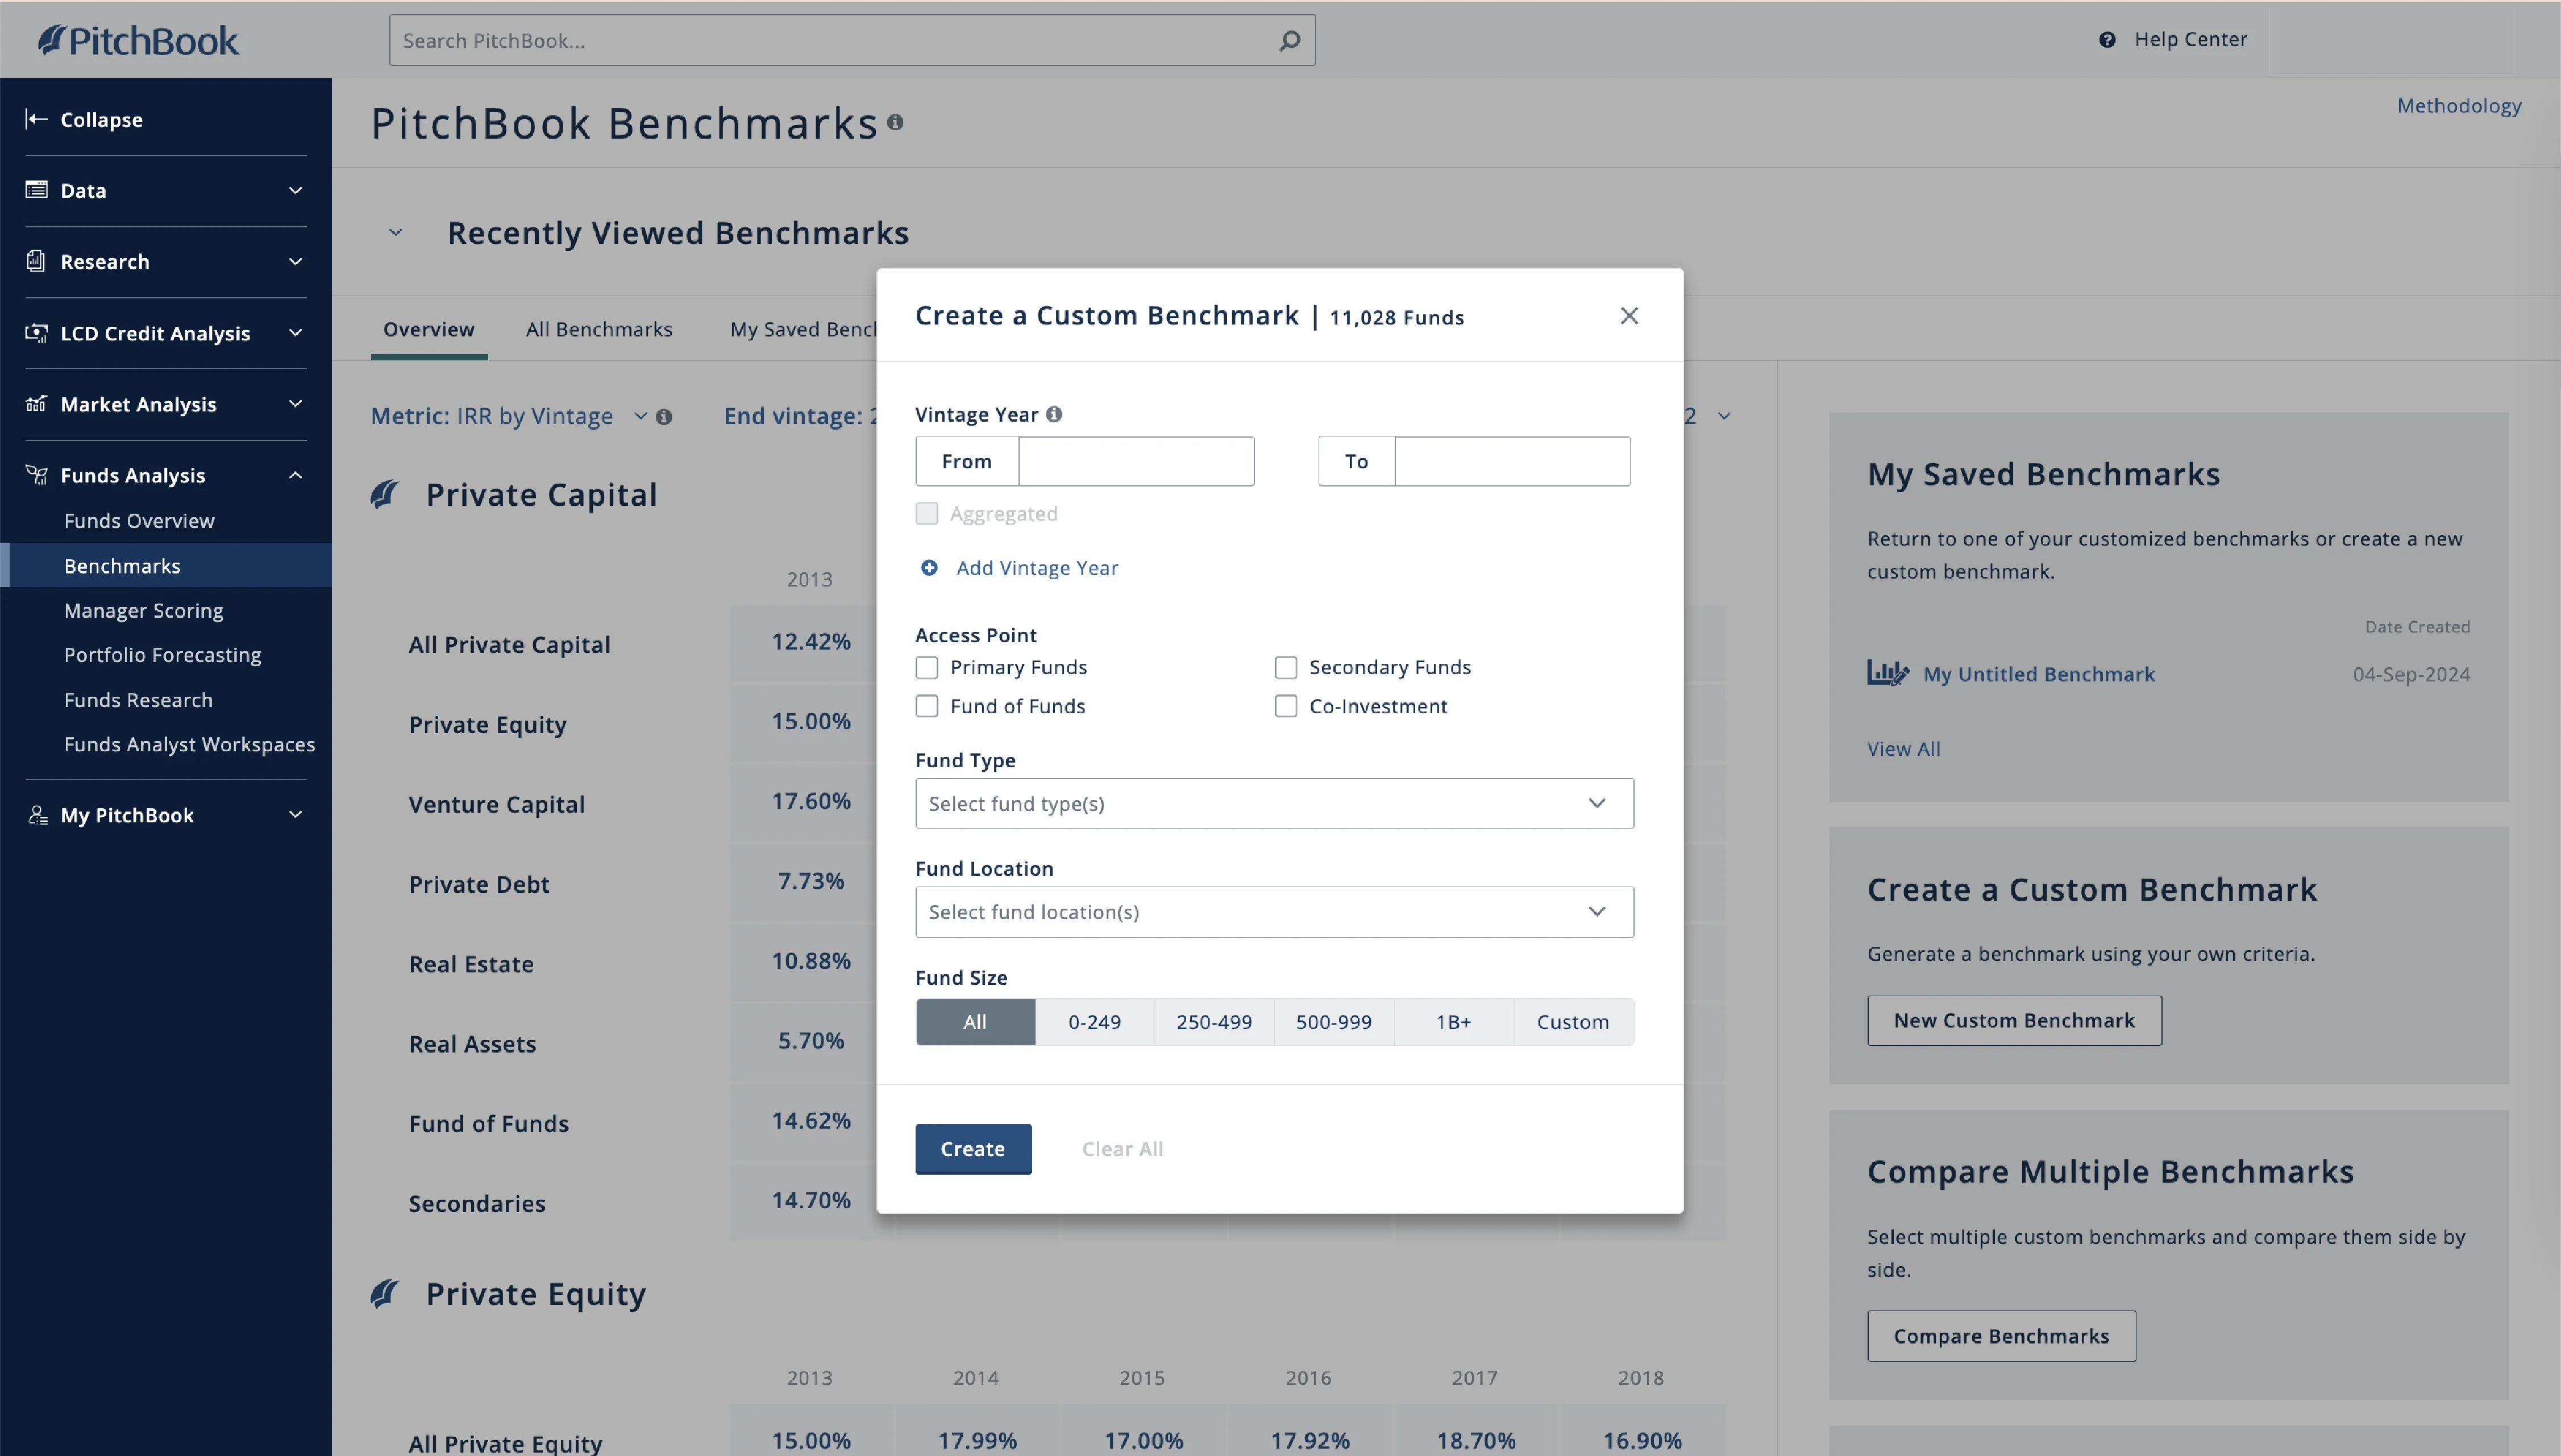
Task: Click the Compare Benchmarks button
Action: click(x=2001, y=1337)
